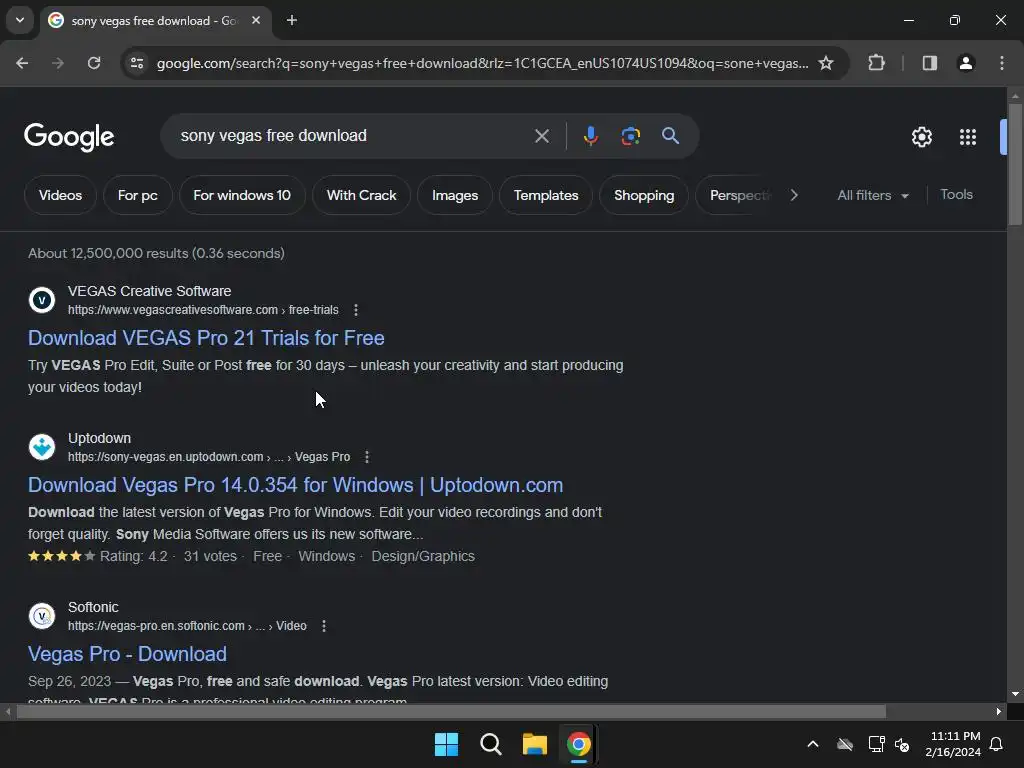Viewport: 1024px width, 768px height.
Task: Click the browser back arrow
Action: pyautogui.click(x=22, y=63)
